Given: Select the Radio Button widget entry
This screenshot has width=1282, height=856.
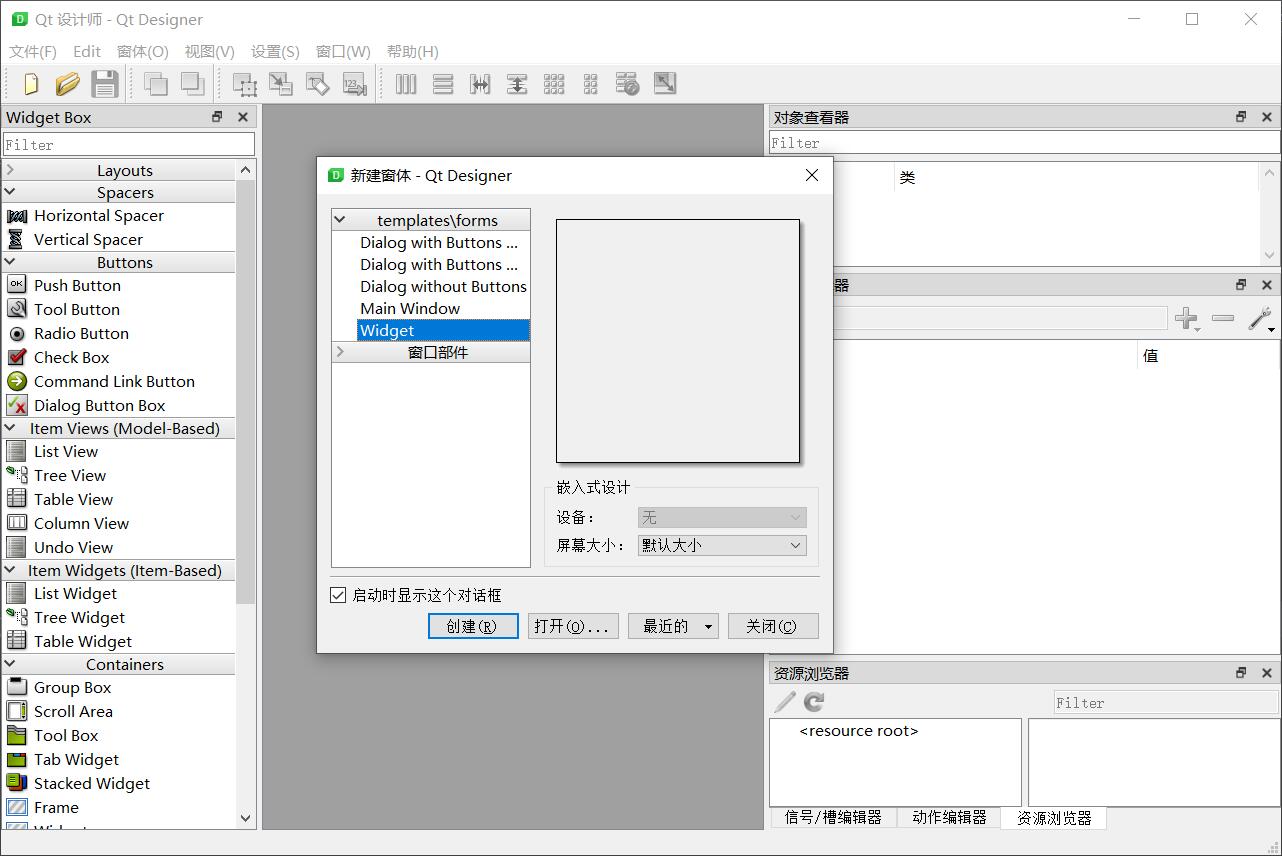Looking at the screenshot, I should pyautogui.click(x=80, y=333).
